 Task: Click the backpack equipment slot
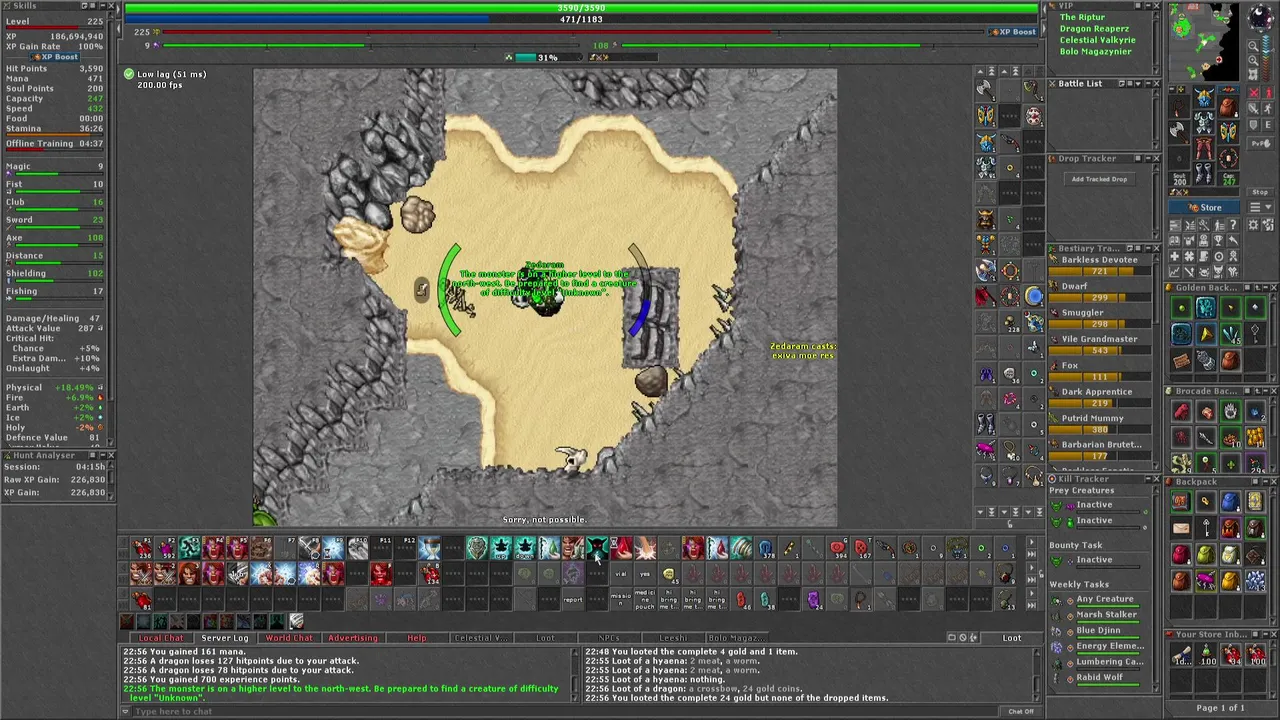(1228, 107)
